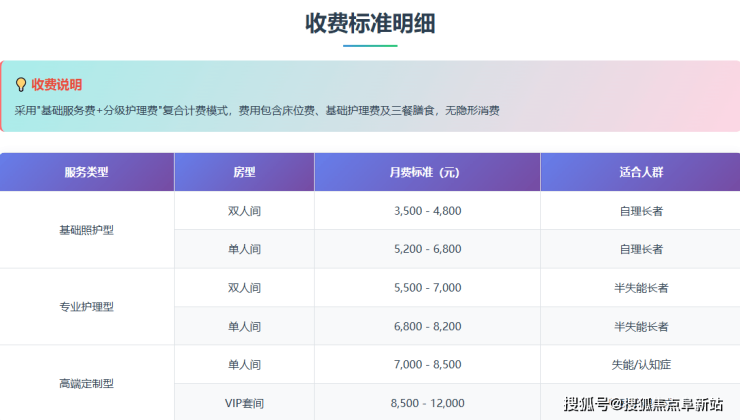
Task: Select the VIP套间 room type cell
Action: (244, 402)
